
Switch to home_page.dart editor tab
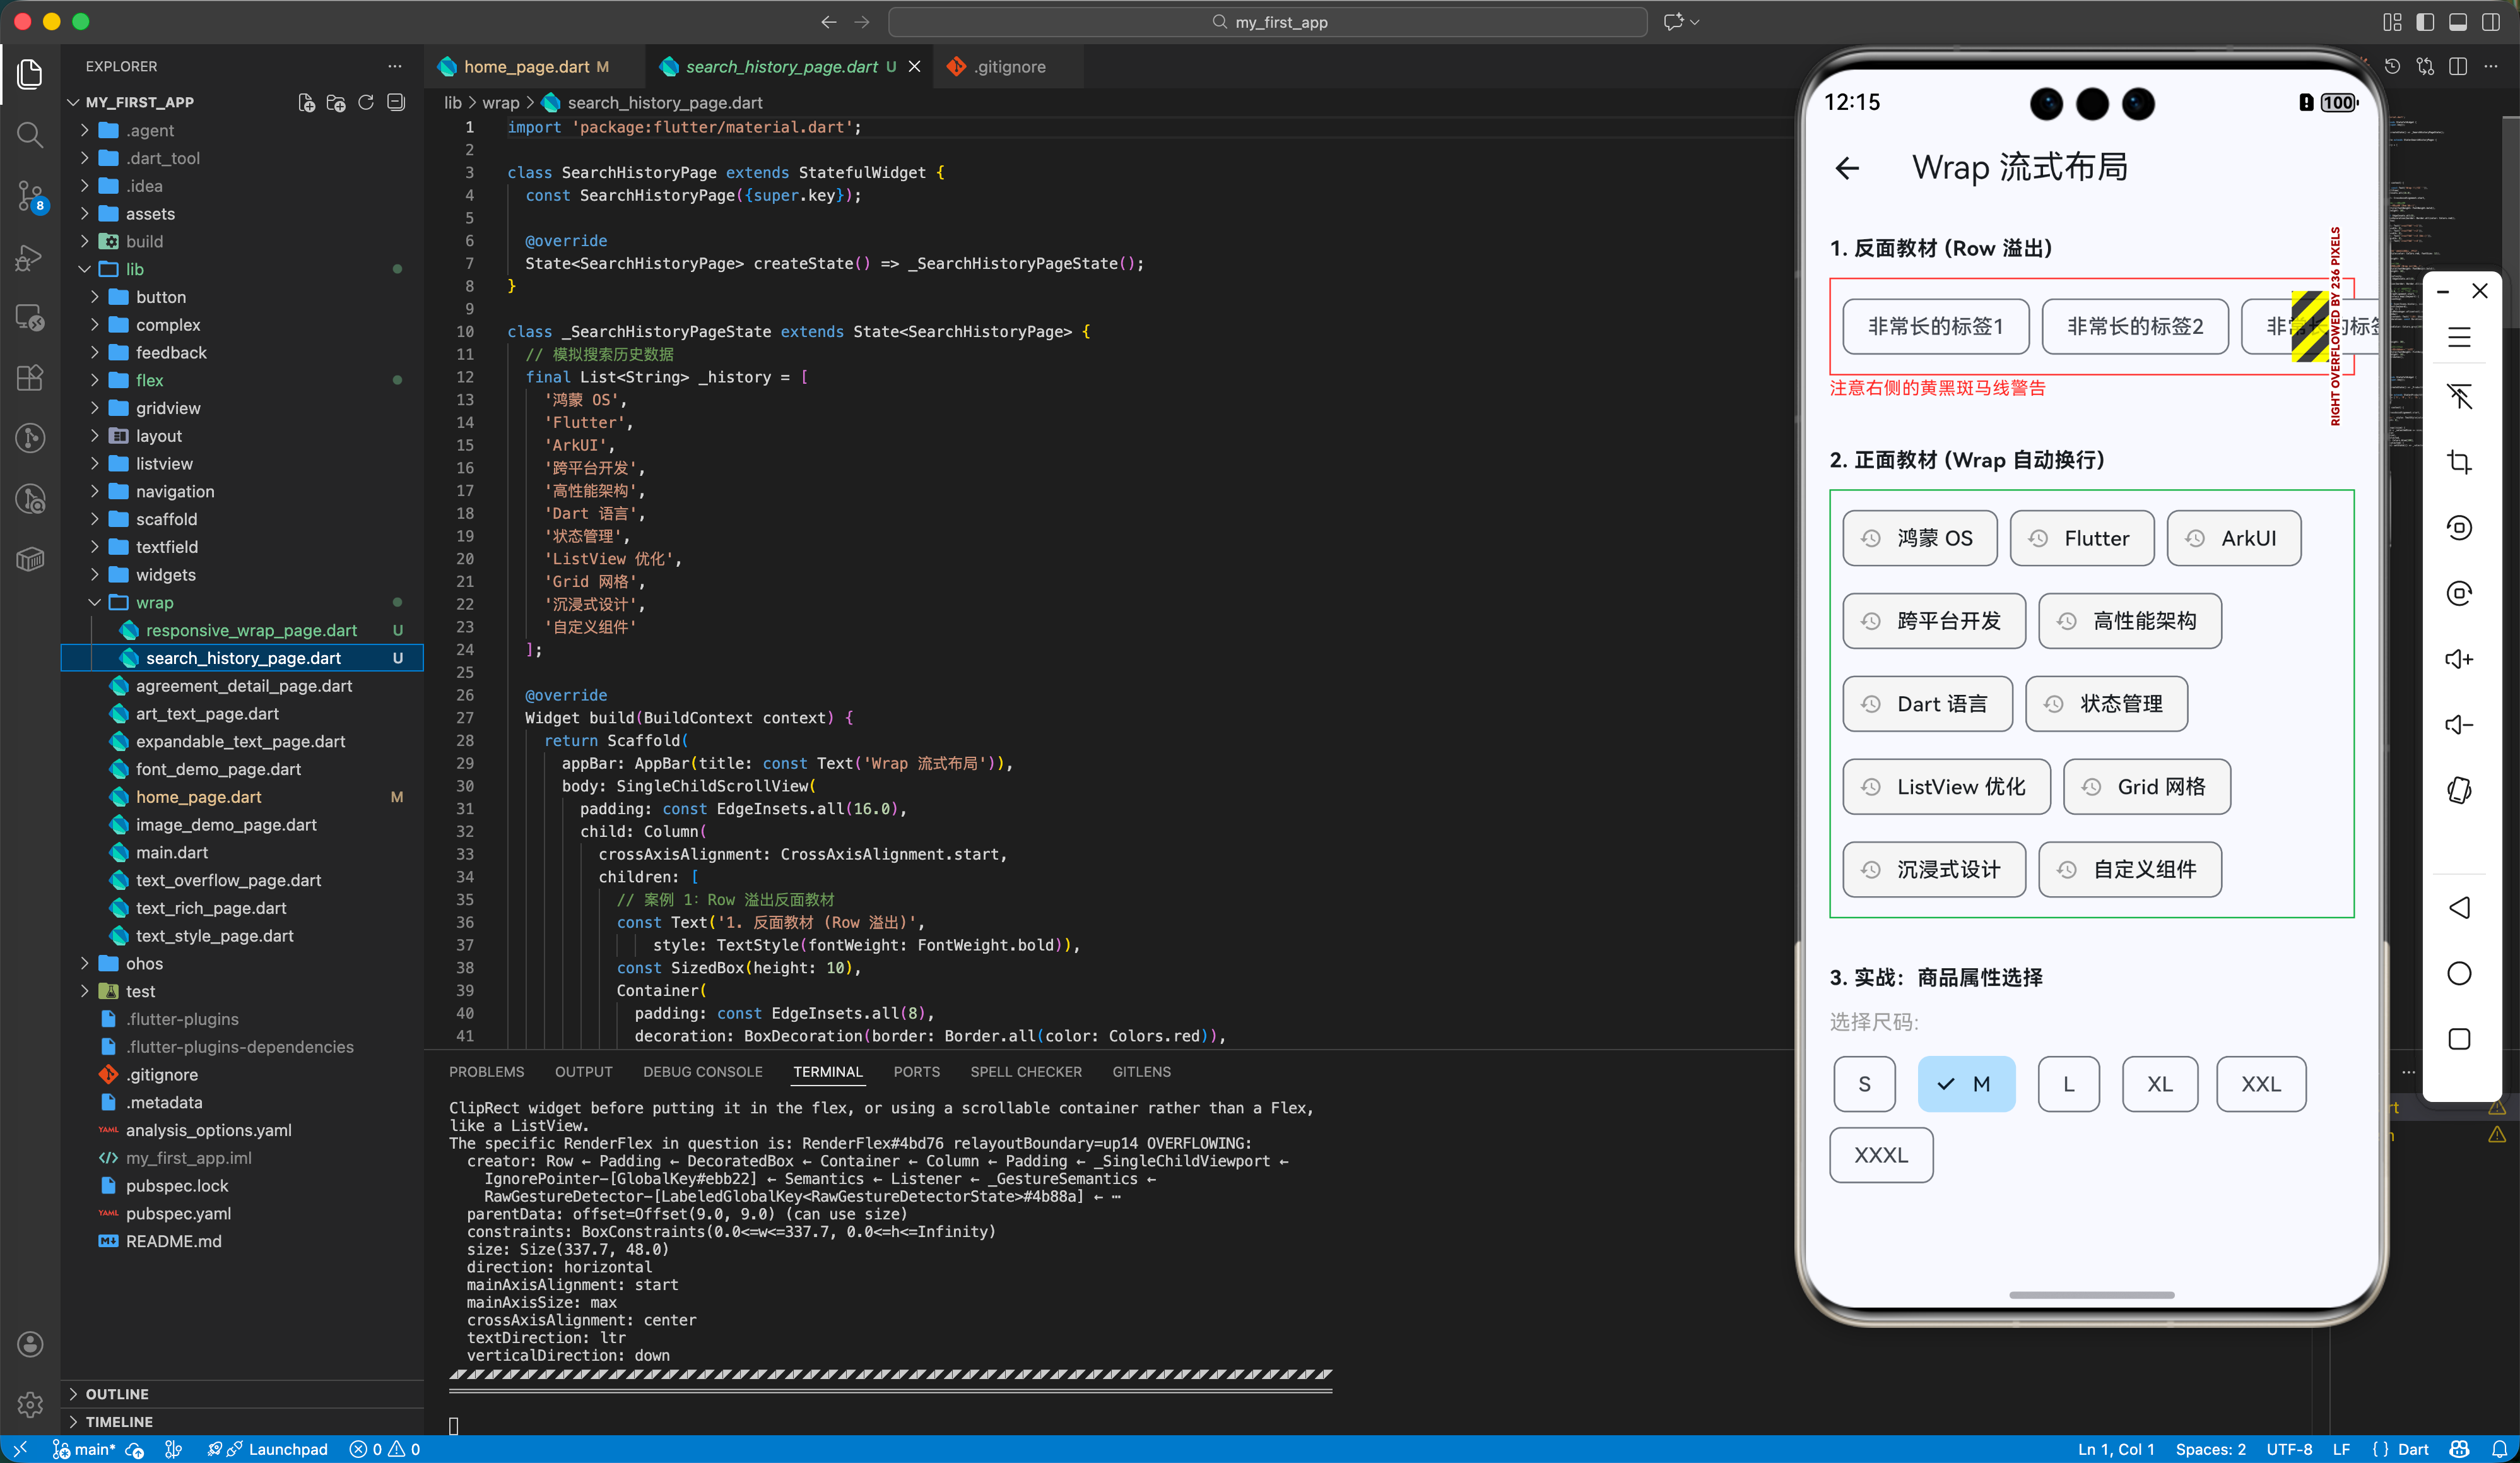(x=526, y=67)
